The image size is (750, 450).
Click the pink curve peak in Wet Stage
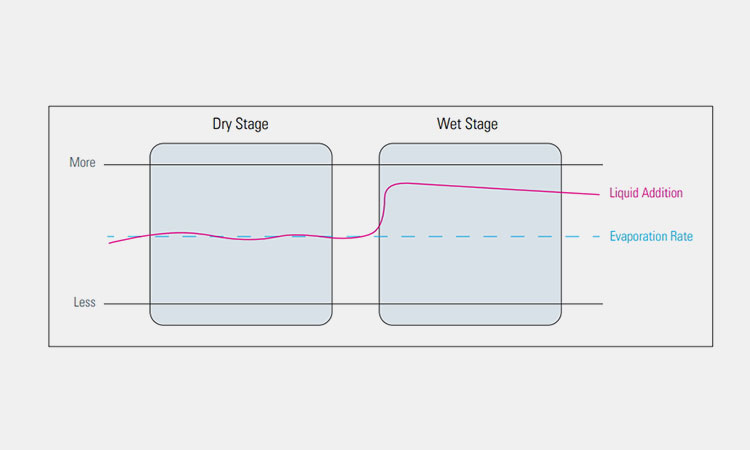pyautogui.click(x=405, y=183)
